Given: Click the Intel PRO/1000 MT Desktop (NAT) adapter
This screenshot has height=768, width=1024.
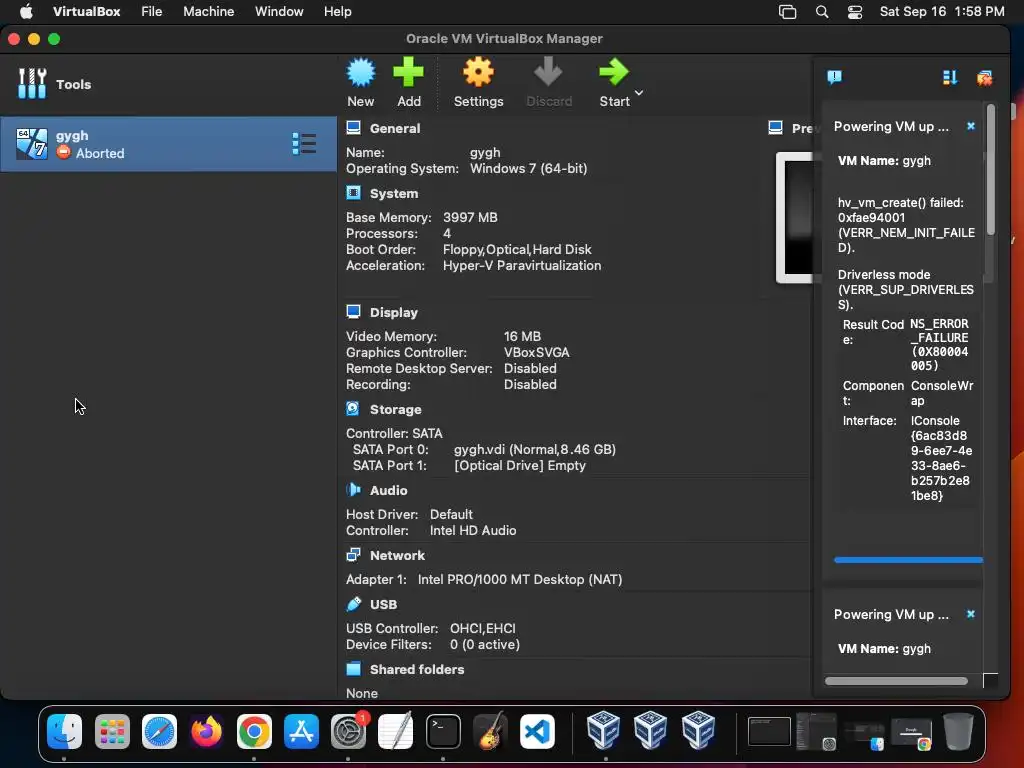Looking at the screenshot, I should pos(520,579).
